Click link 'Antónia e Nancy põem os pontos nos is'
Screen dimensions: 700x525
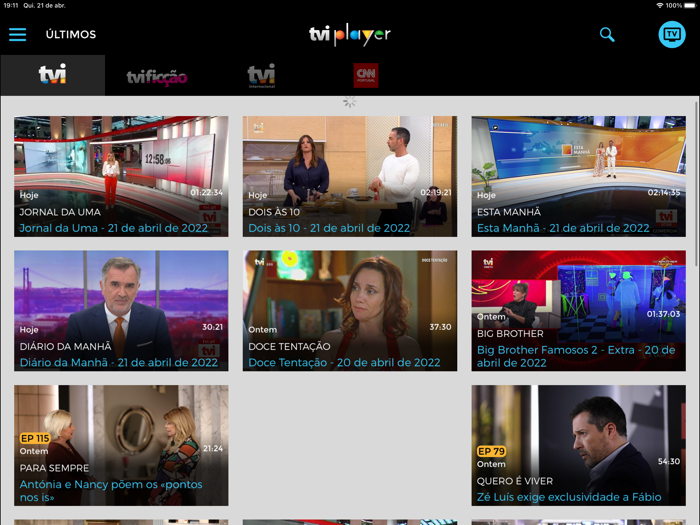click(x=111, y=491)
